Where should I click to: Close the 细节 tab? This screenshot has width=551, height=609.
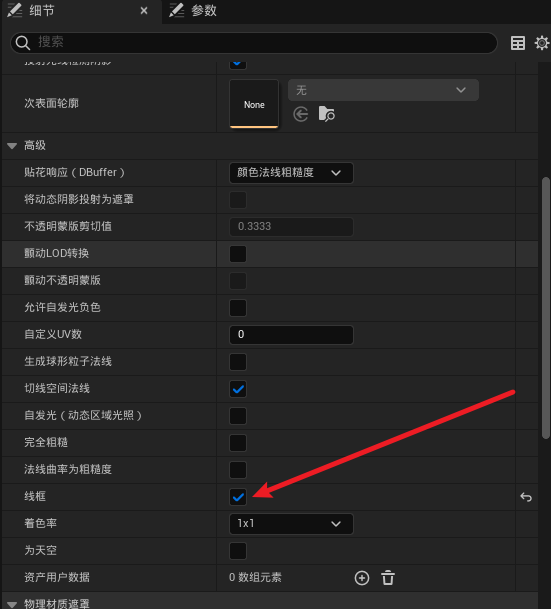tap(144, 11)
